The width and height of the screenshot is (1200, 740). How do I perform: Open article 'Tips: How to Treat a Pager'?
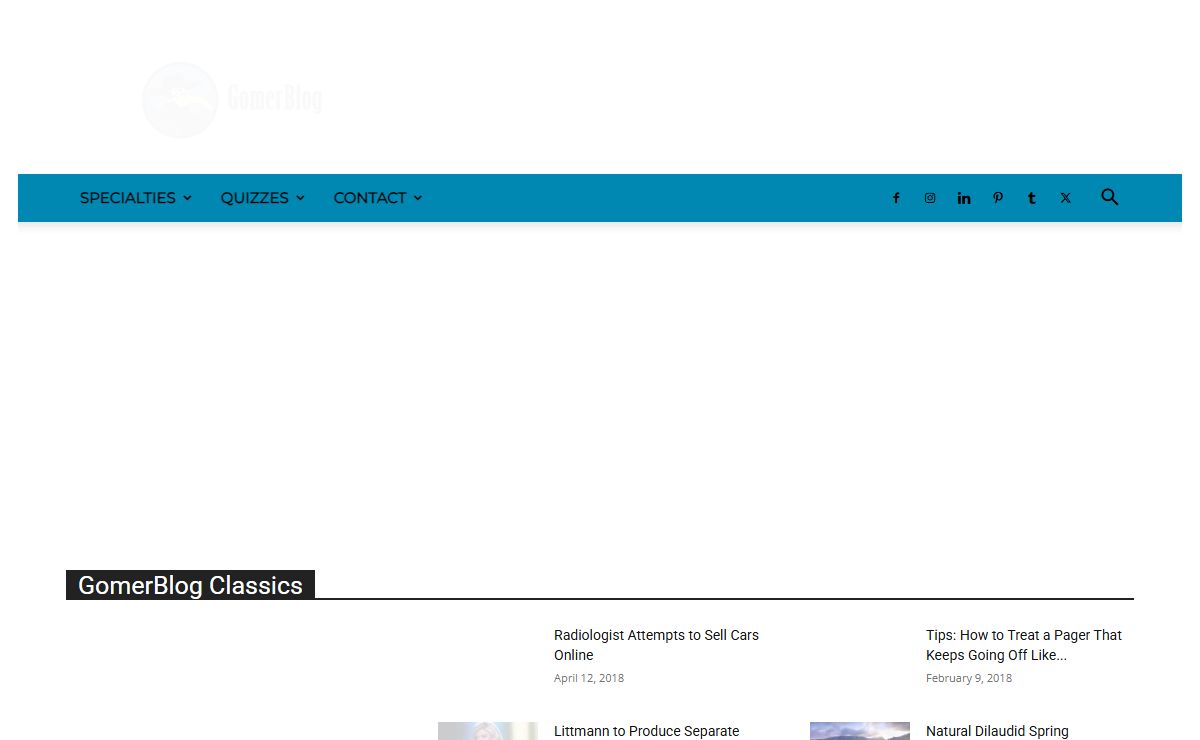tap(1024, 645)
